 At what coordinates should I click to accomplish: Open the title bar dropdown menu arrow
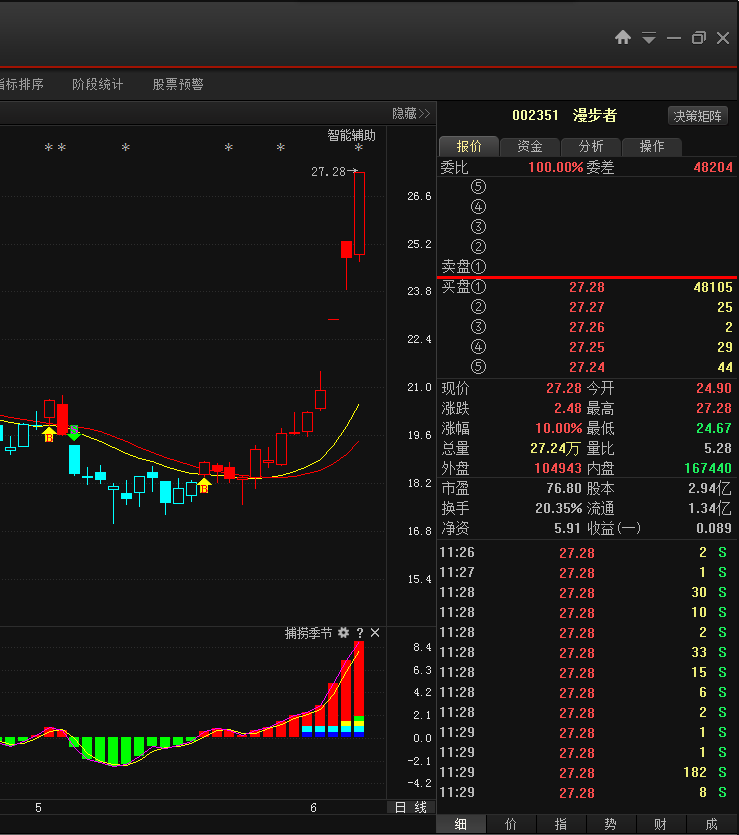[x=649, y=38]
